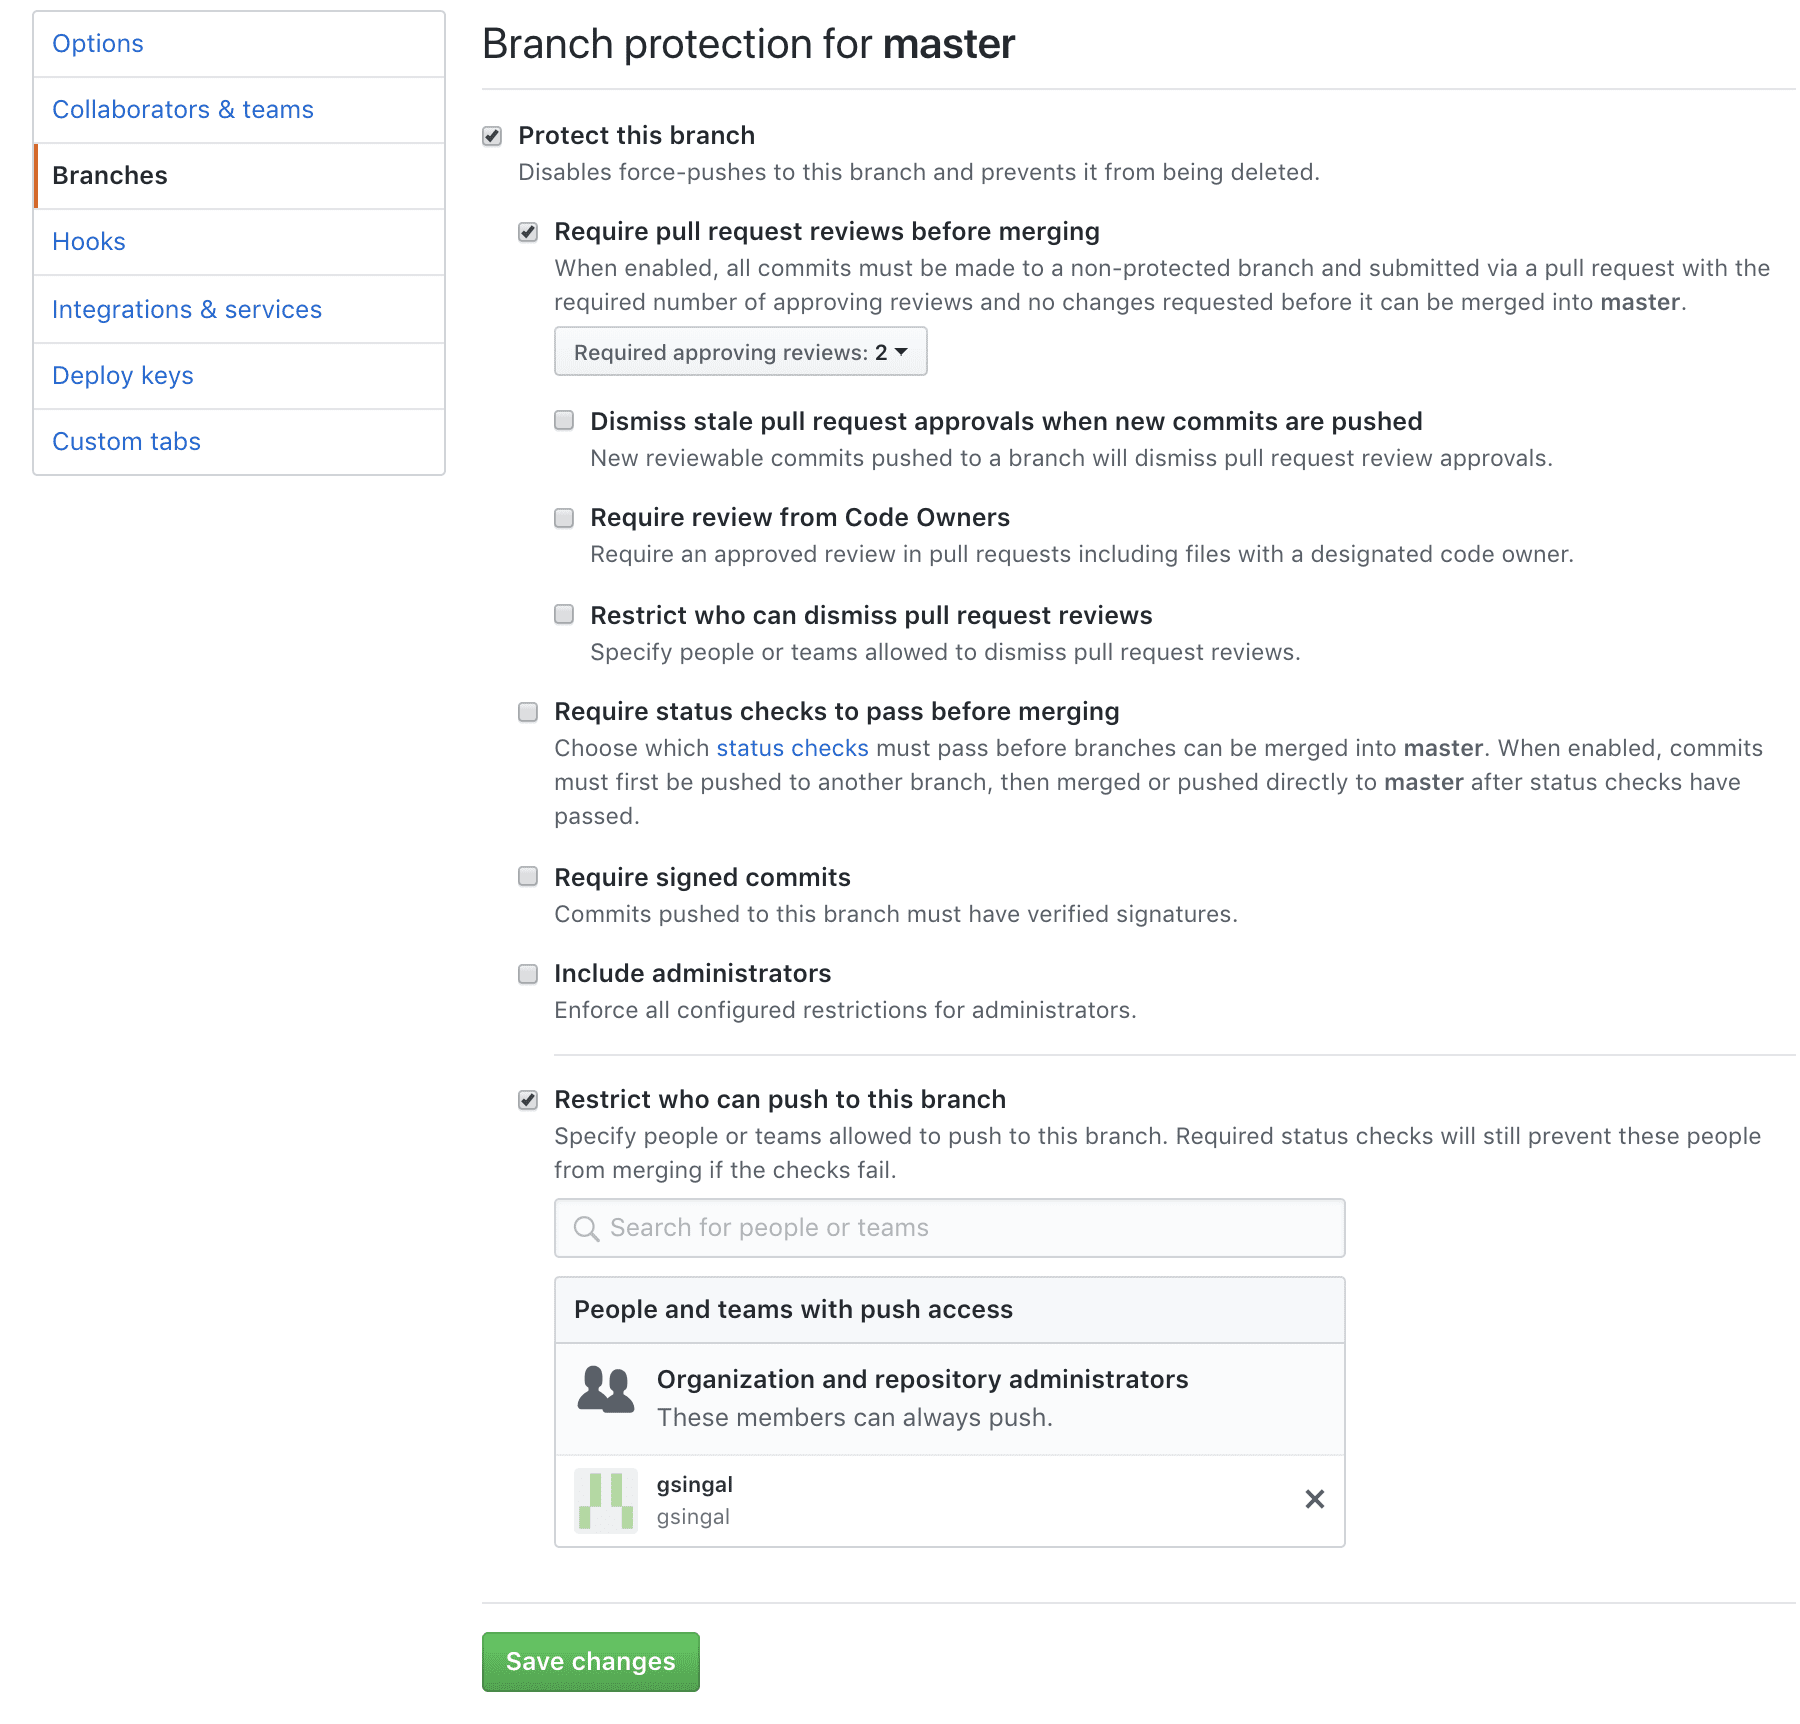
Task: Click gsingal's contribution graph avatar
Action: click(x=604, y=1499)
